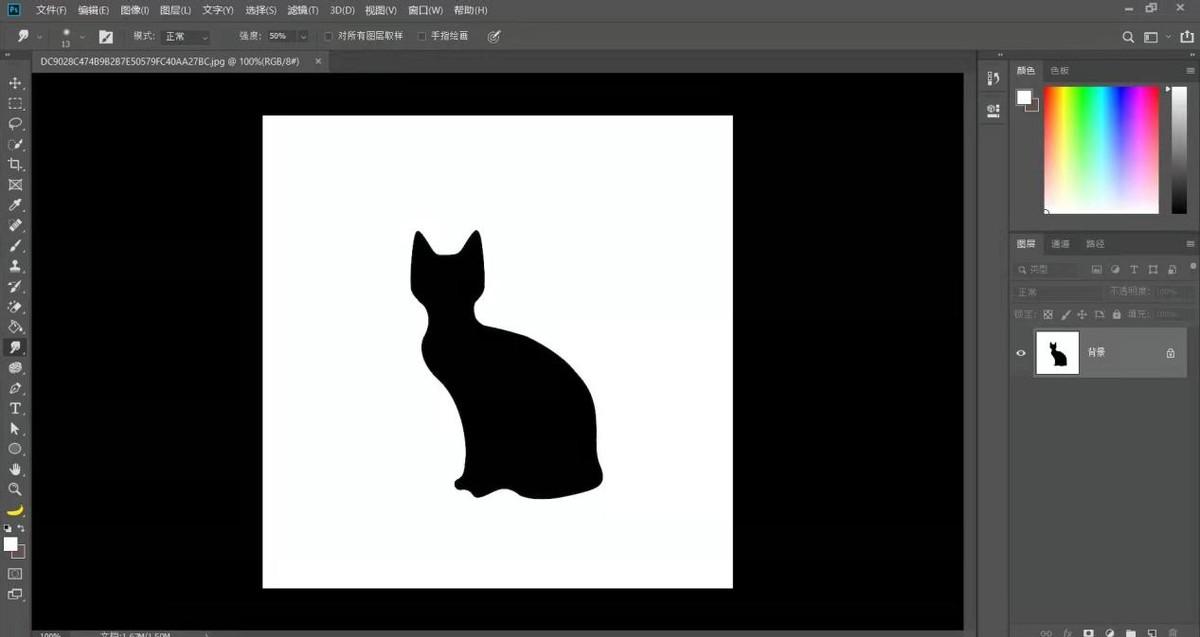Open the 滤镜(T) menu
Viewport: 1200px width, 637px height.
coord(302,10)
